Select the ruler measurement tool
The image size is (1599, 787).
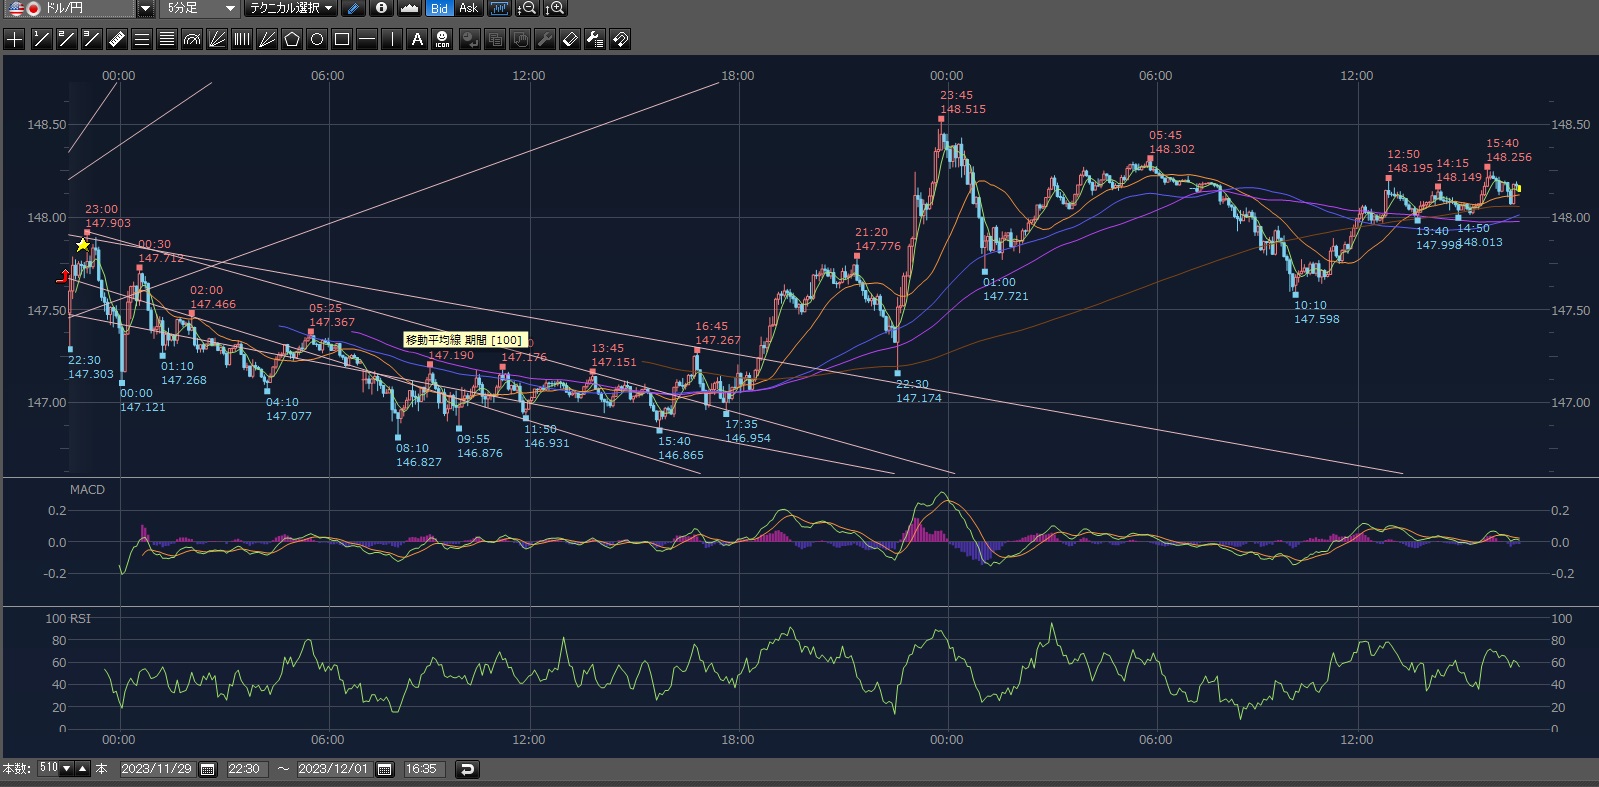[116, 39]
